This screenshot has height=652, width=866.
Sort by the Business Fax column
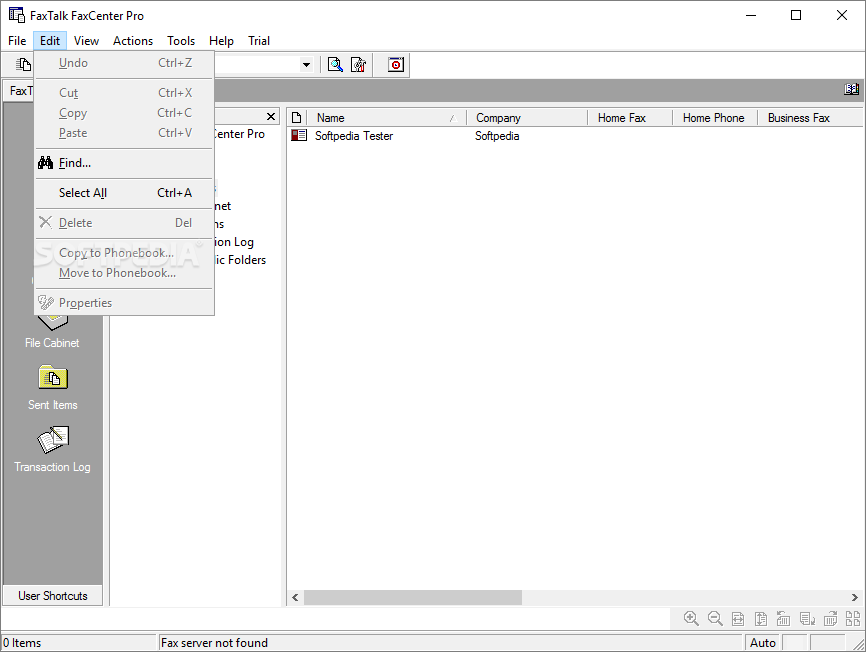(810, 118)
